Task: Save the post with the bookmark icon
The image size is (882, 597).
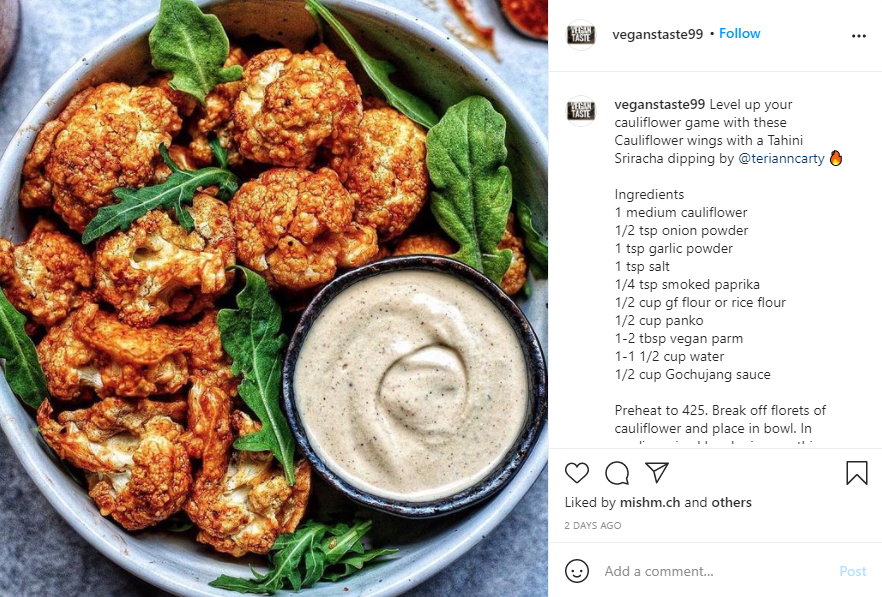Action: click(x=857, y=473)
